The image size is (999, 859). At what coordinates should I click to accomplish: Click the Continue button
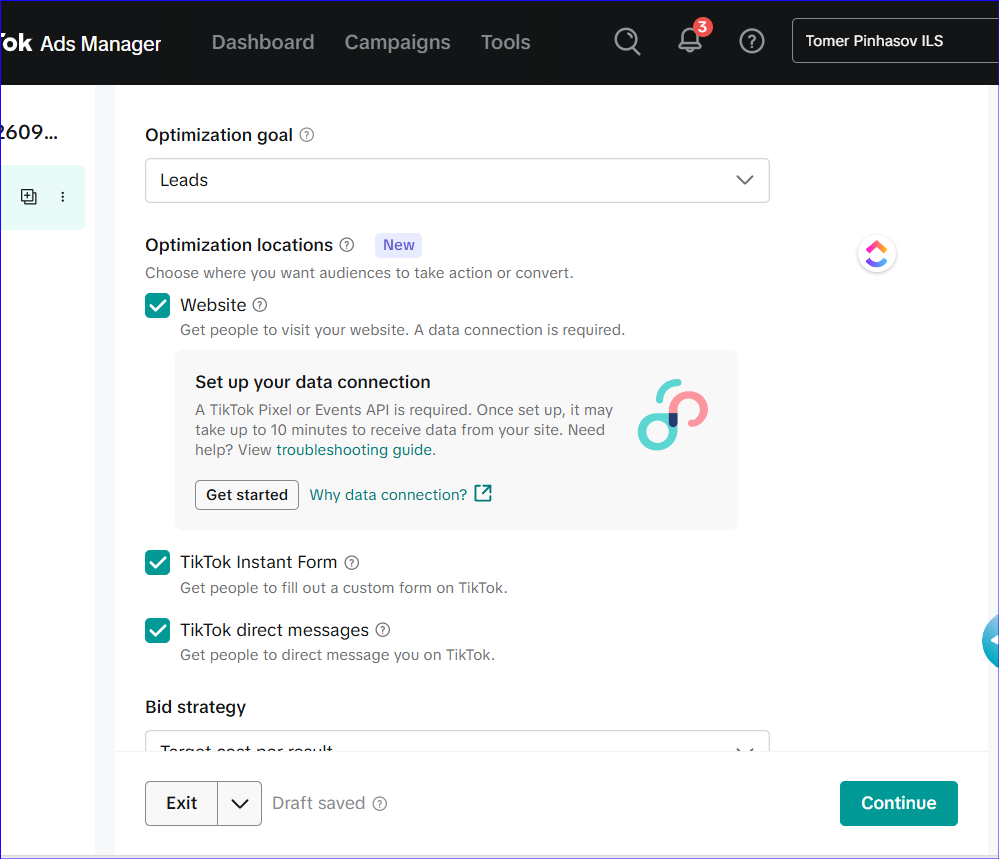click(x=898, y=803)
